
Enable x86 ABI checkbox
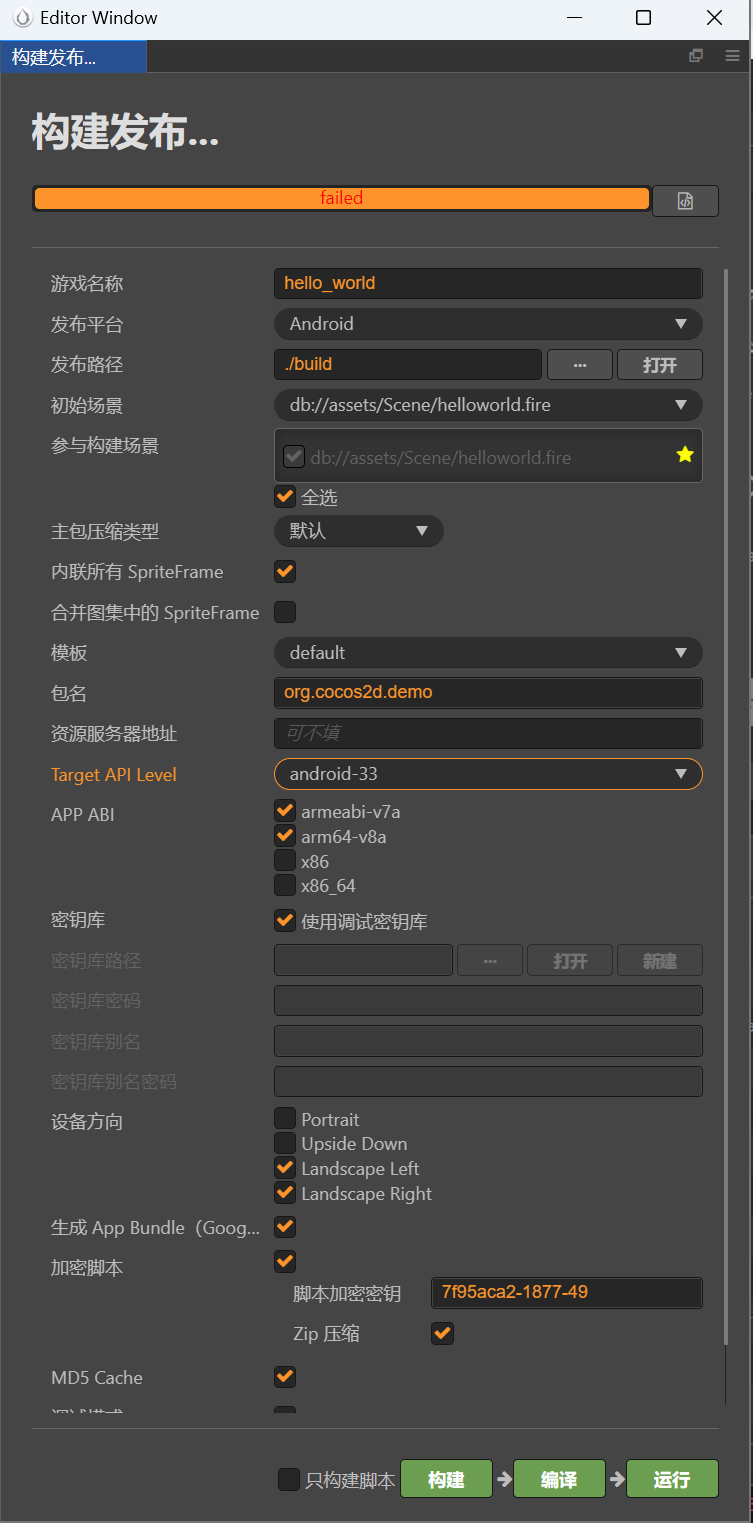click(x=285, y=860)
